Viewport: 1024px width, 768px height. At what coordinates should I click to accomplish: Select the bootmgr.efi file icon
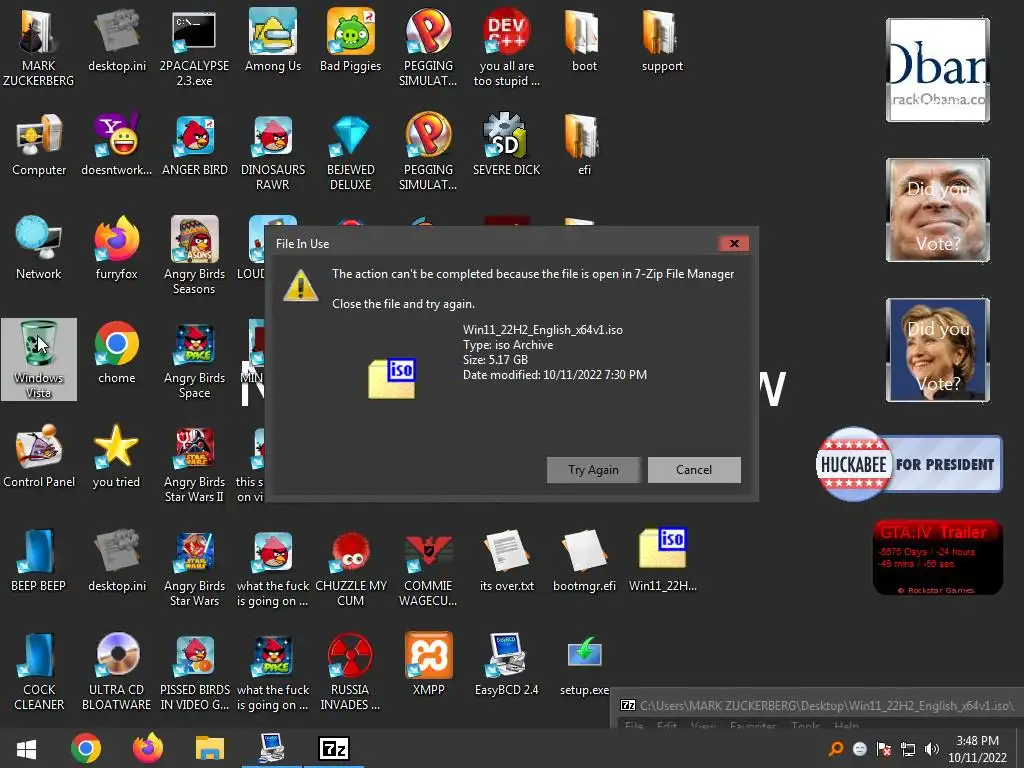click(x=584, y=560)
